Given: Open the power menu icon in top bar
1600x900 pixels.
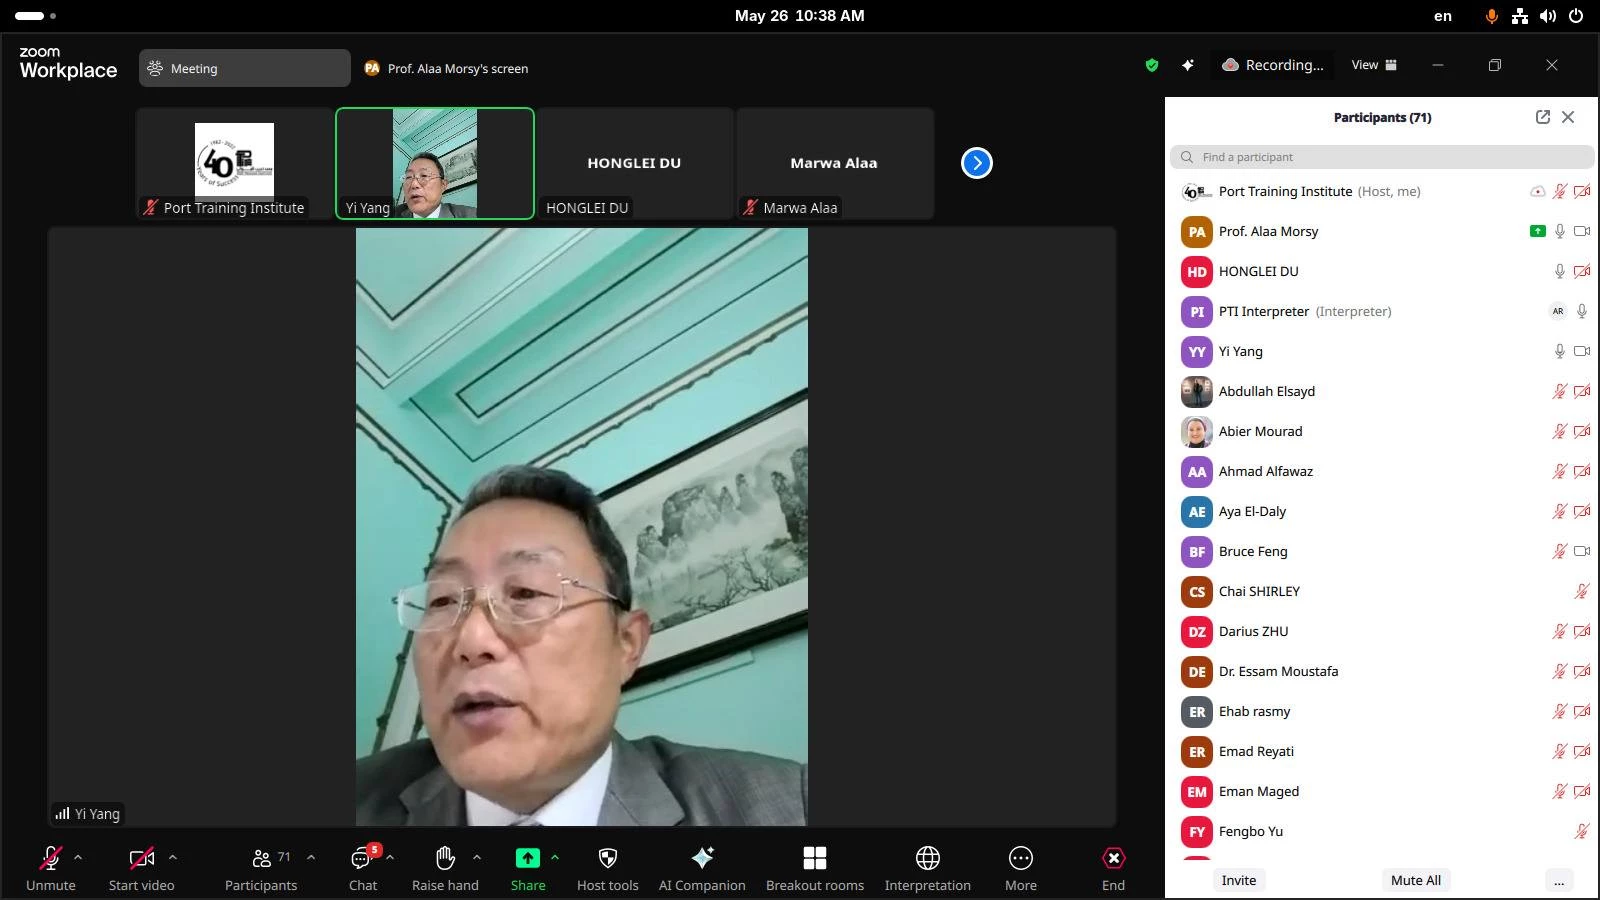Looking at the screenshot, I should (1576, 16).
